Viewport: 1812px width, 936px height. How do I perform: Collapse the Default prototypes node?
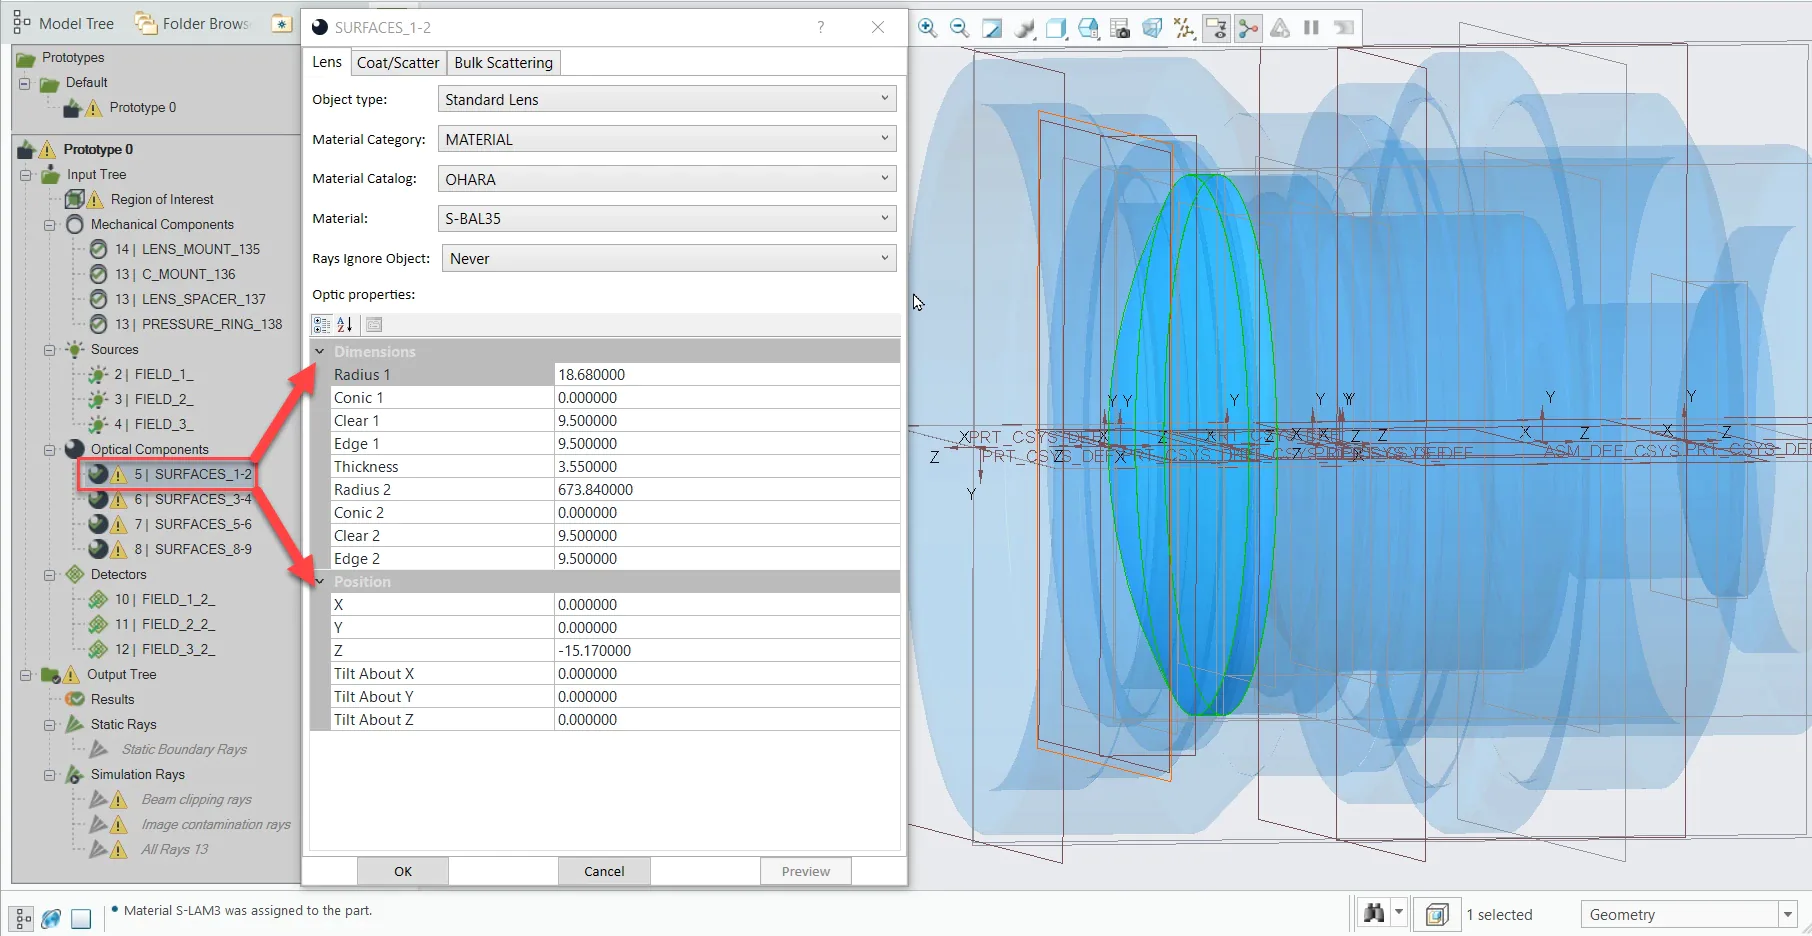coord(24,83)
